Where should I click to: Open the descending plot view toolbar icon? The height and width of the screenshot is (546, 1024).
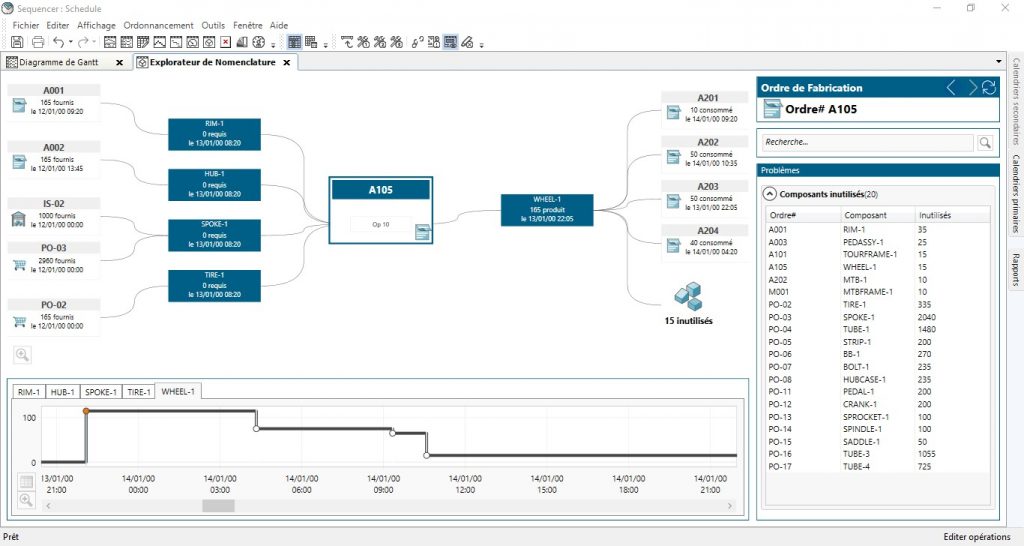click(176, 42)
